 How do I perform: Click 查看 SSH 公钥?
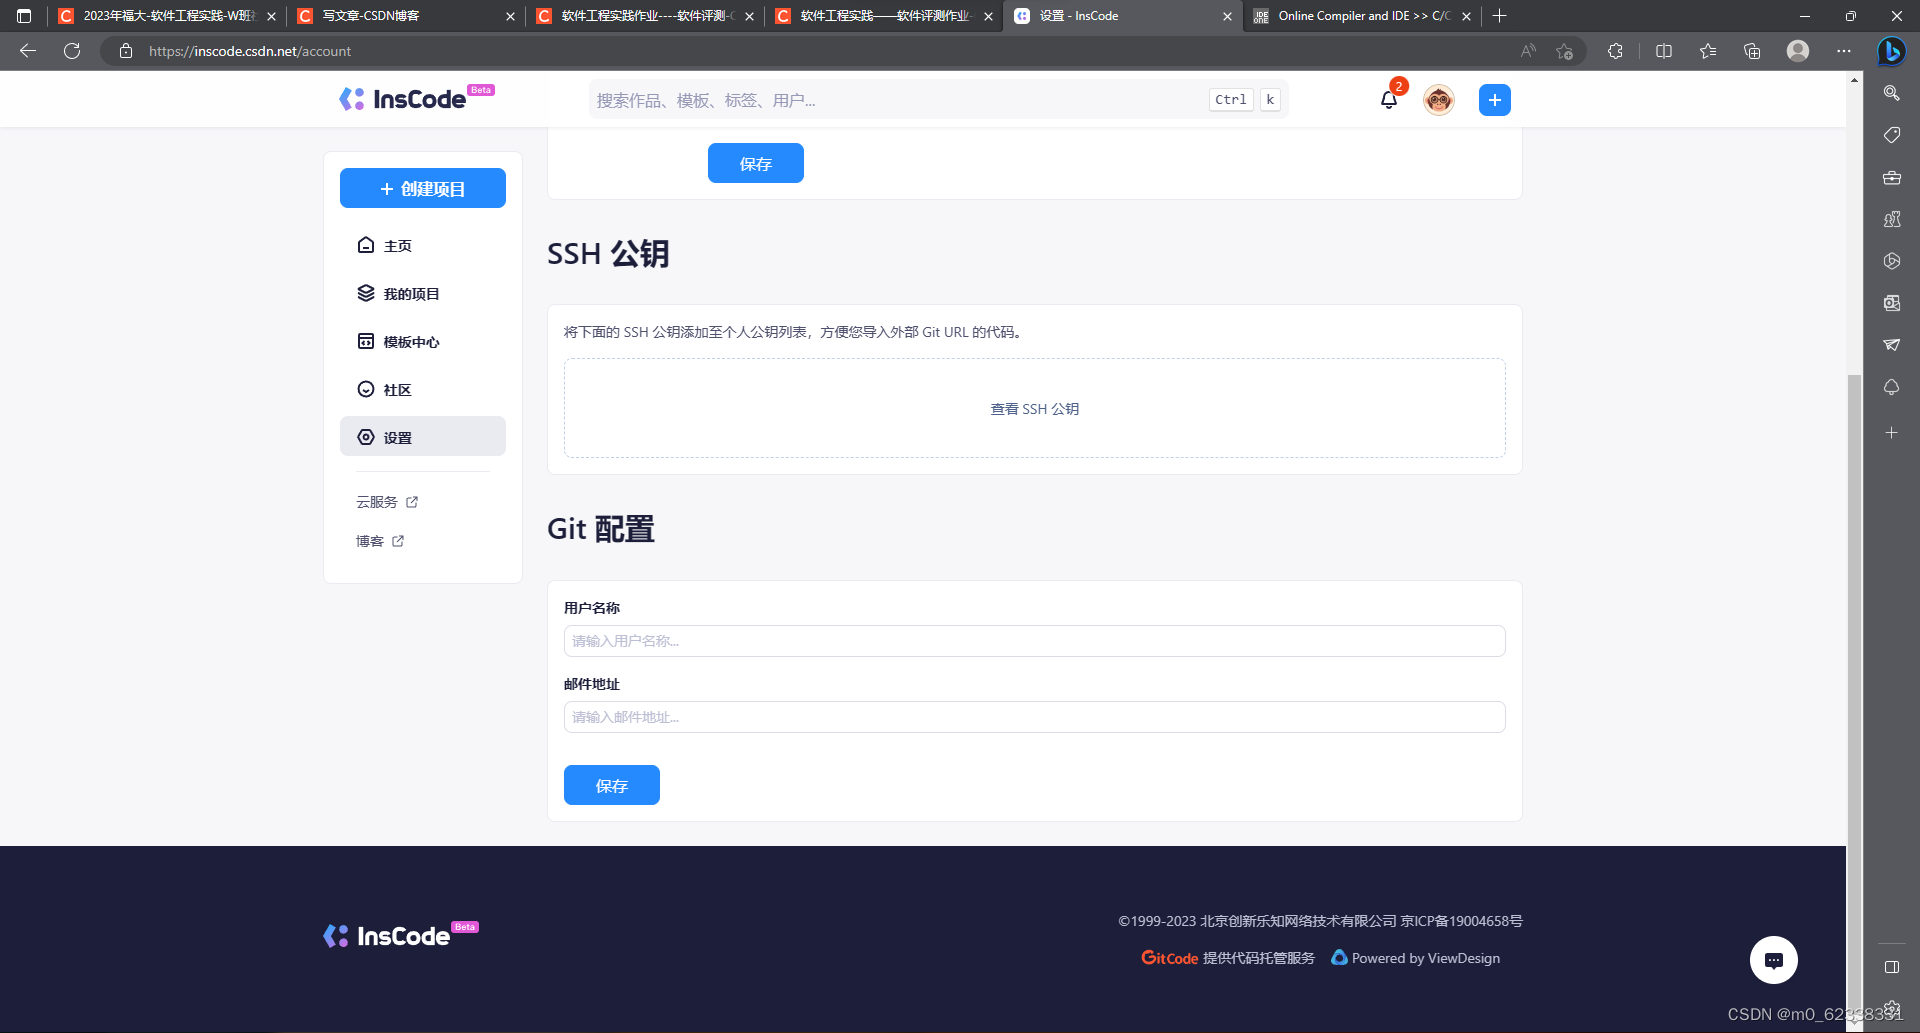tap(1033, 408)
